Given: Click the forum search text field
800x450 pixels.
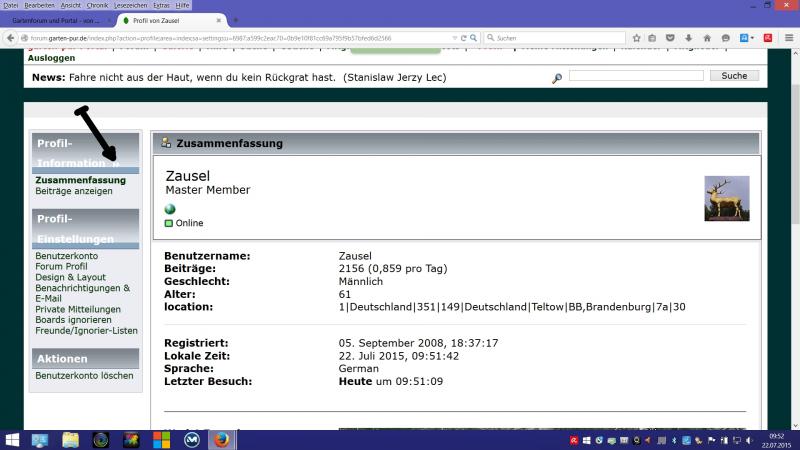Looking at the screenshot, I should 635,76.
